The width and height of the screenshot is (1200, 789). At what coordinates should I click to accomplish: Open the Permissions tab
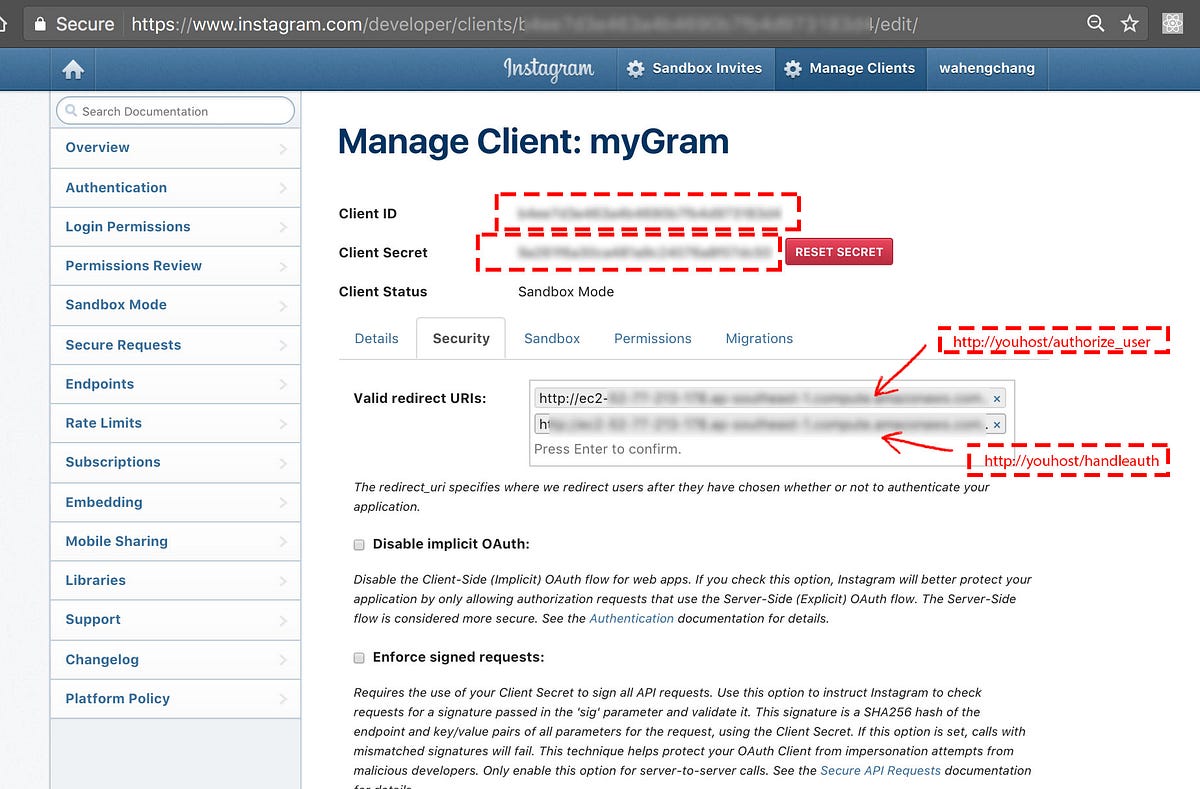click(x=653, y=339)
